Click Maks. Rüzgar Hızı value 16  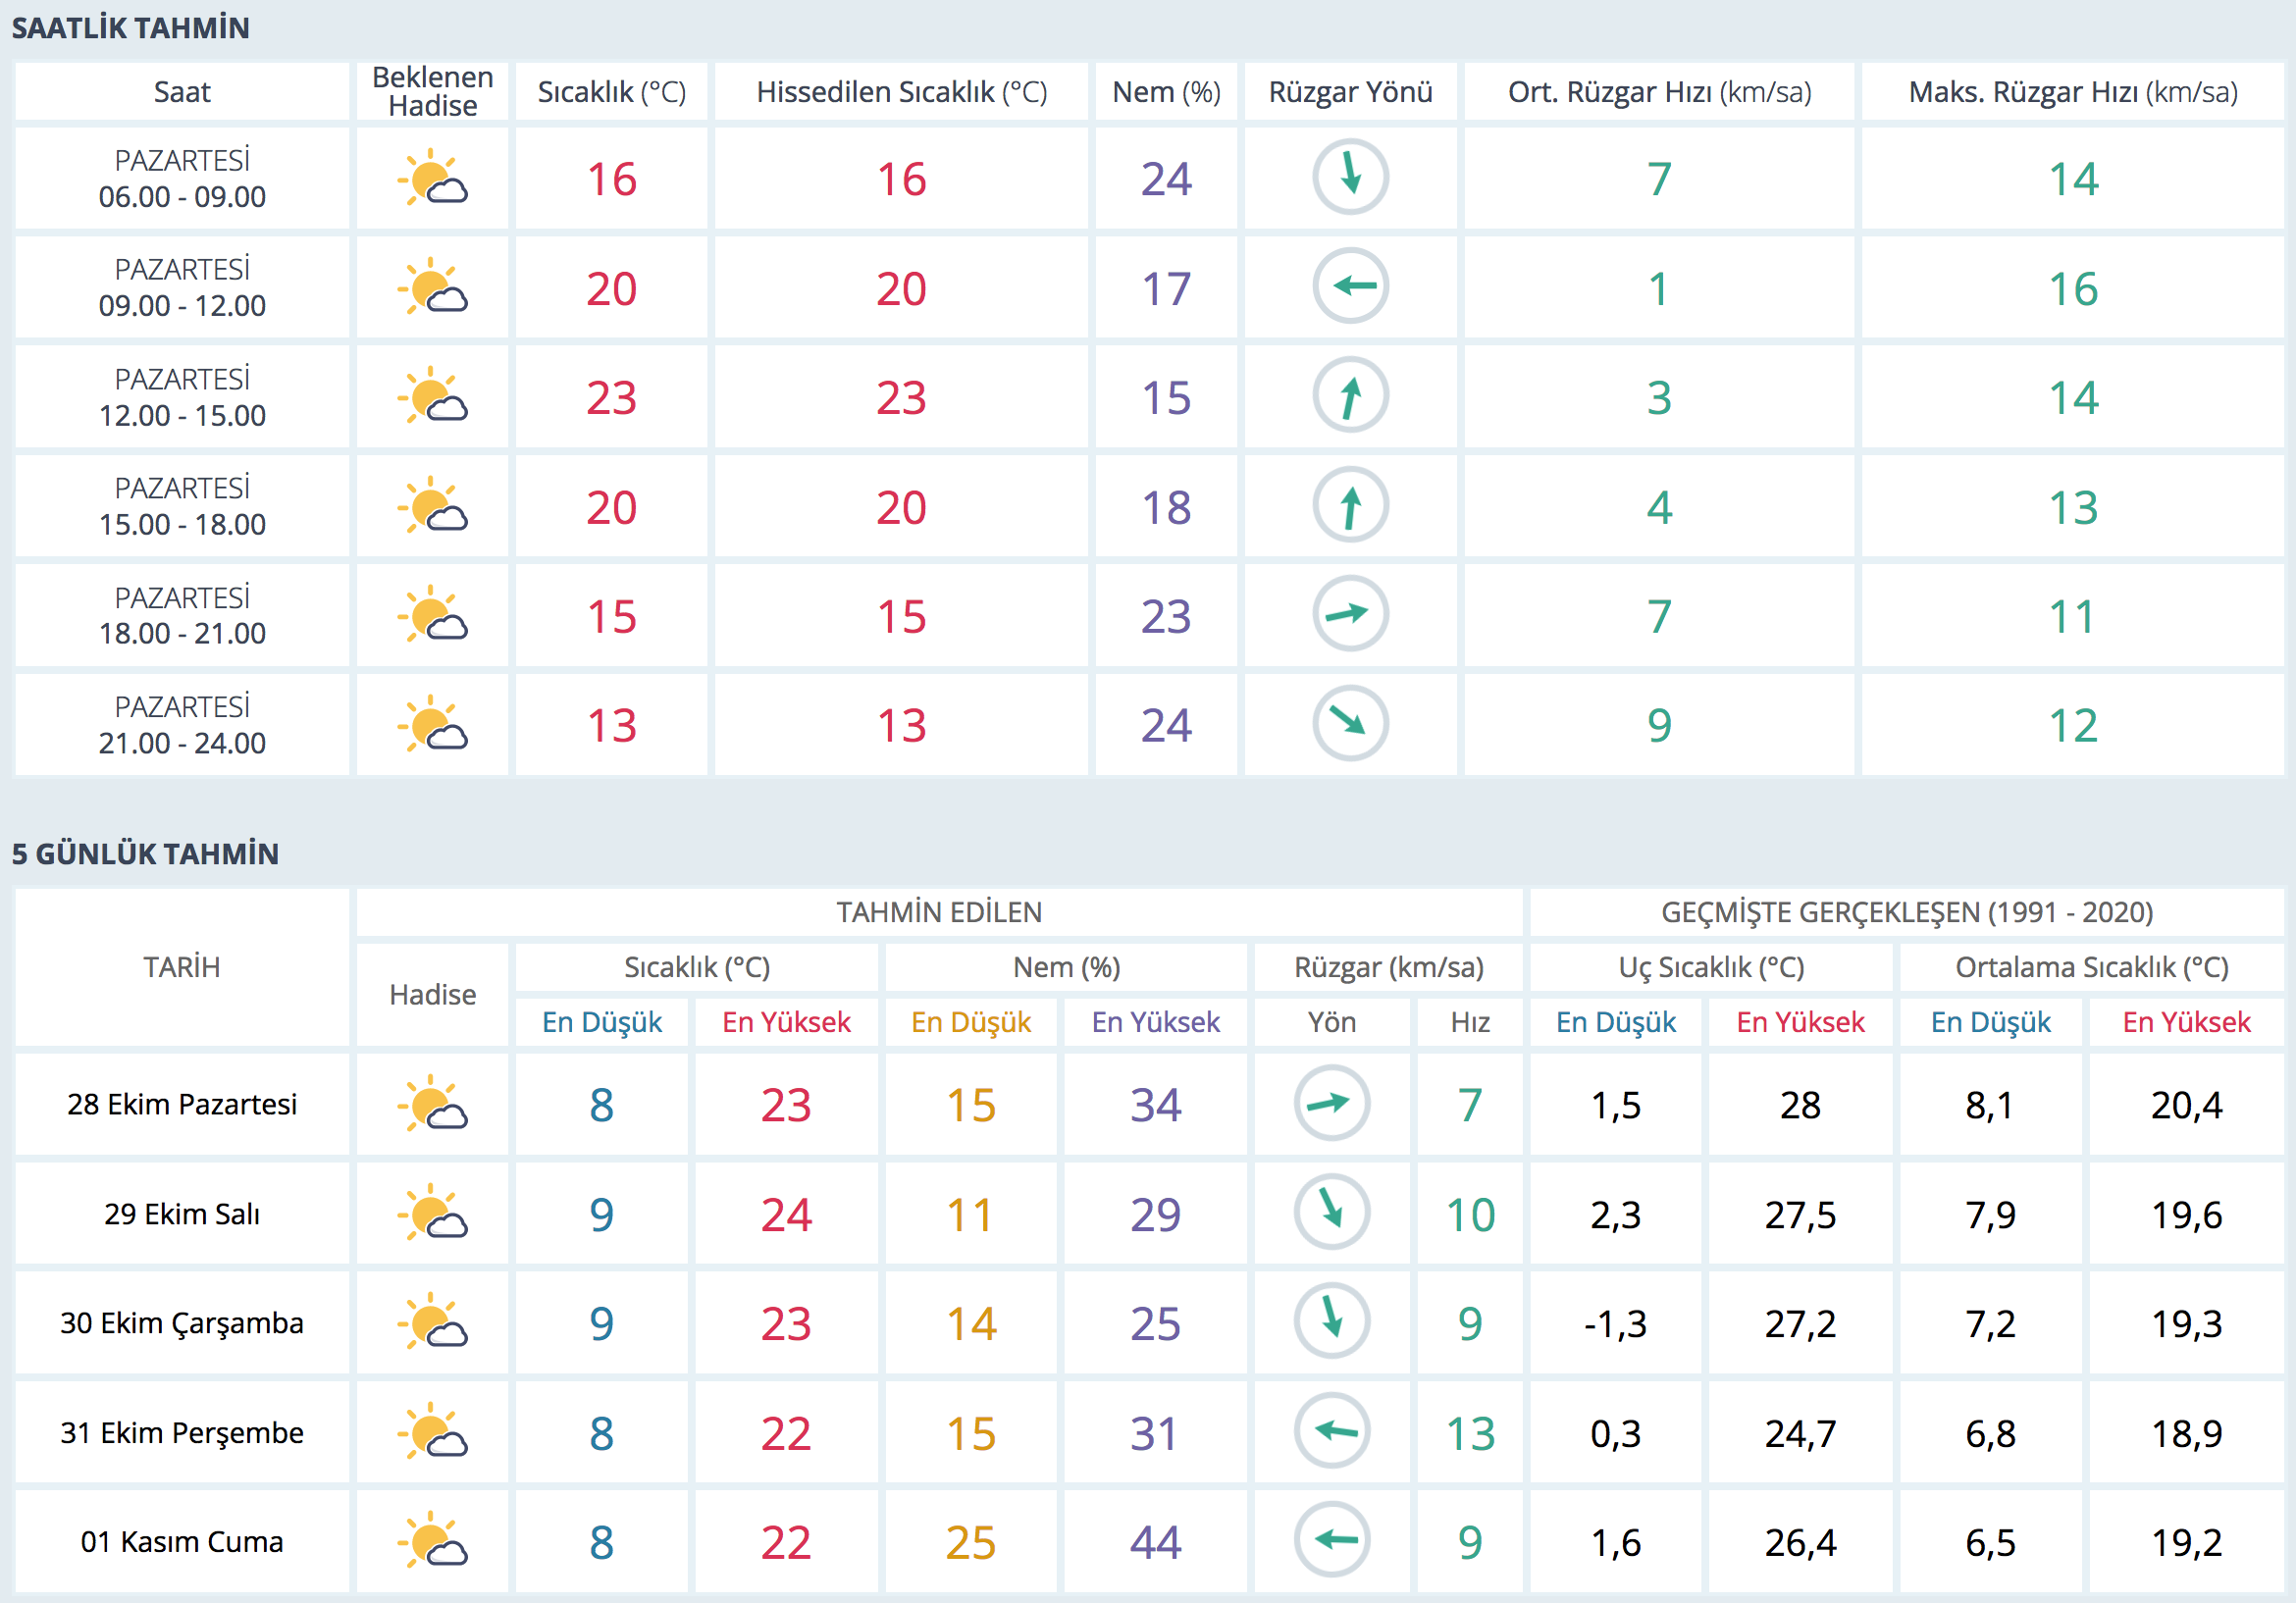pyautogui.click(x=2072, y=289)
